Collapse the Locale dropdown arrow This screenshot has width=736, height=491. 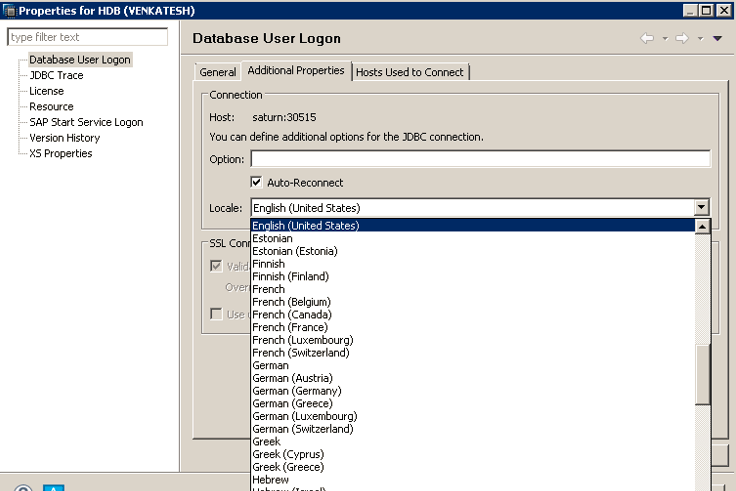click(702, 208)
